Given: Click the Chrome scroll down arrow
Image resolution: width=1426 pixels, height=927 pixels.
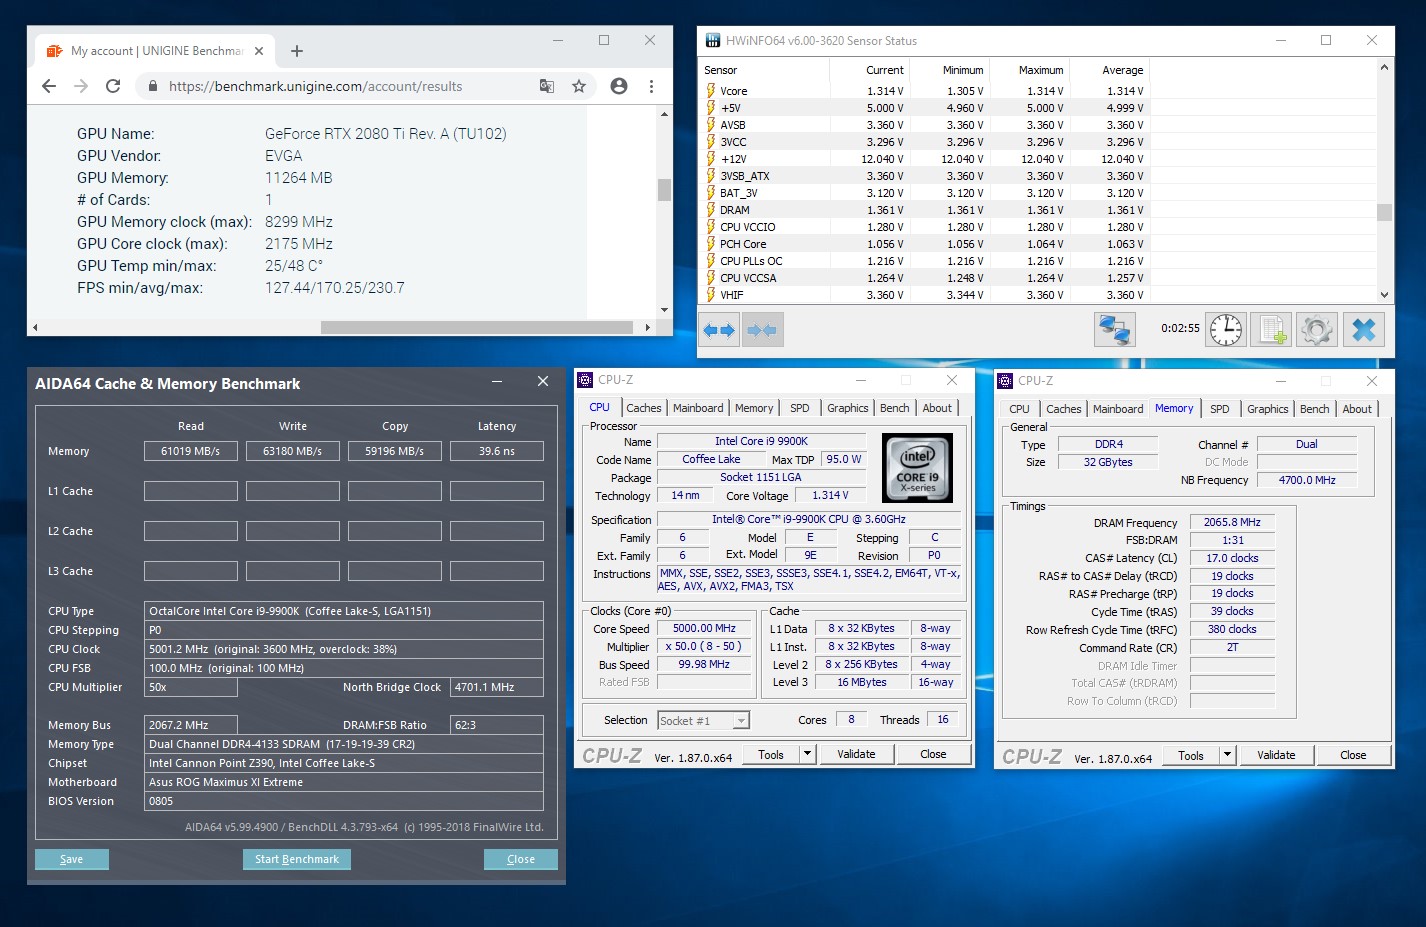Looking at the screenshot, I should (x=664, y=310).
